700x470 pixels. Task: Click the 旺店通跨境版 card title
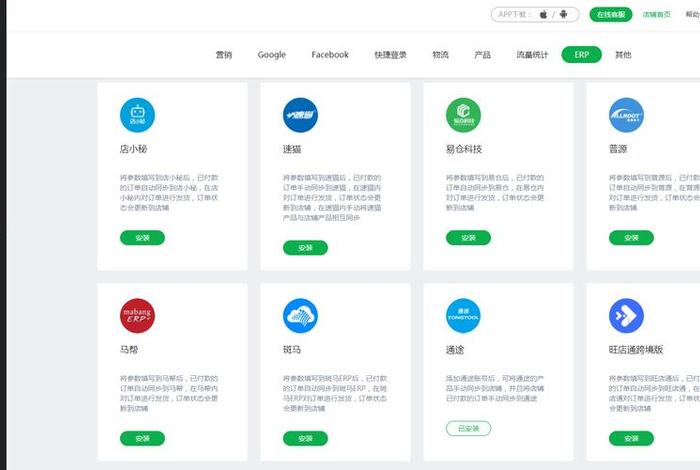pyautogui.click(x=636, y=349)
